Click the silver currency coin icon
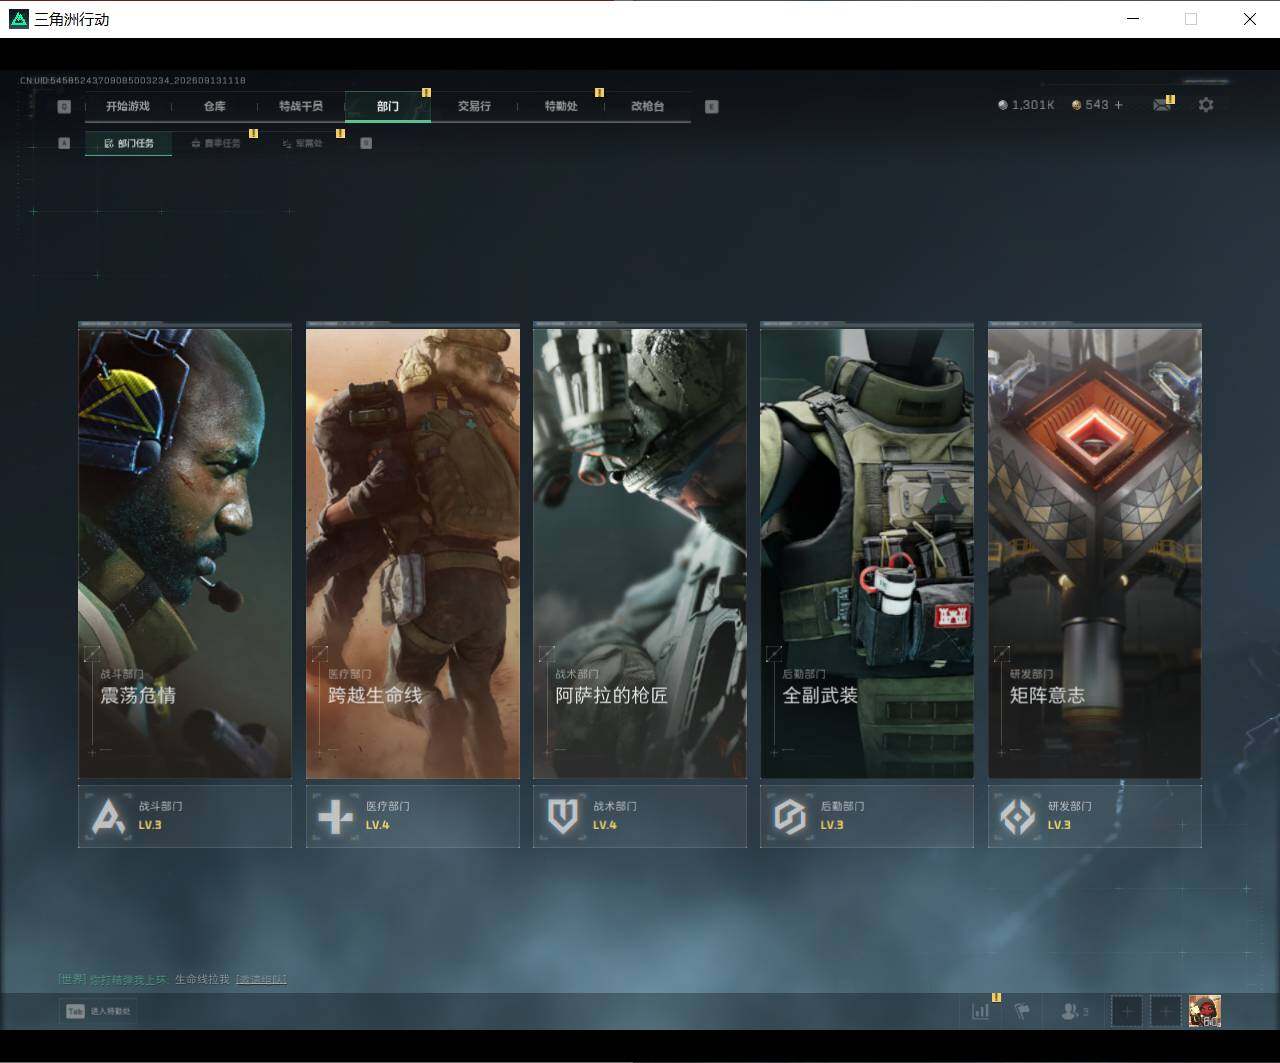The height and width of the screenshot is (1063, 1280). click(x=1003, y=105)
